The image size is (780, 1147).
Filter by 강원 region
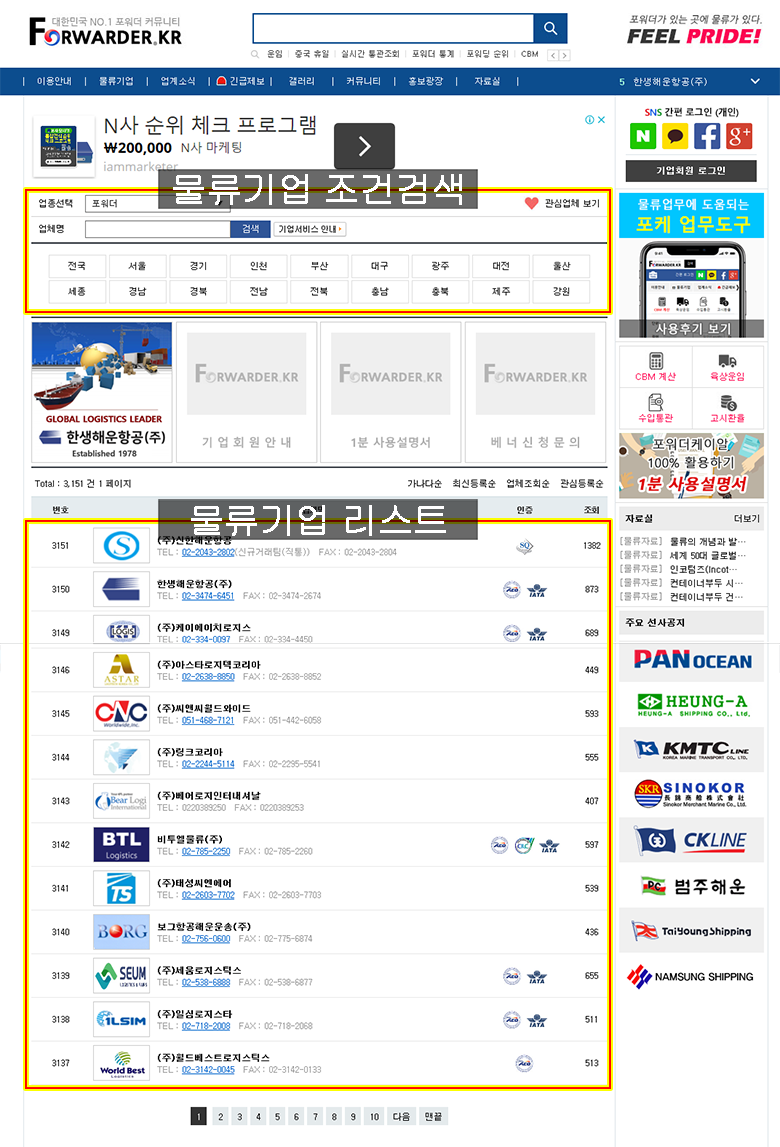(x=561, y=291)
